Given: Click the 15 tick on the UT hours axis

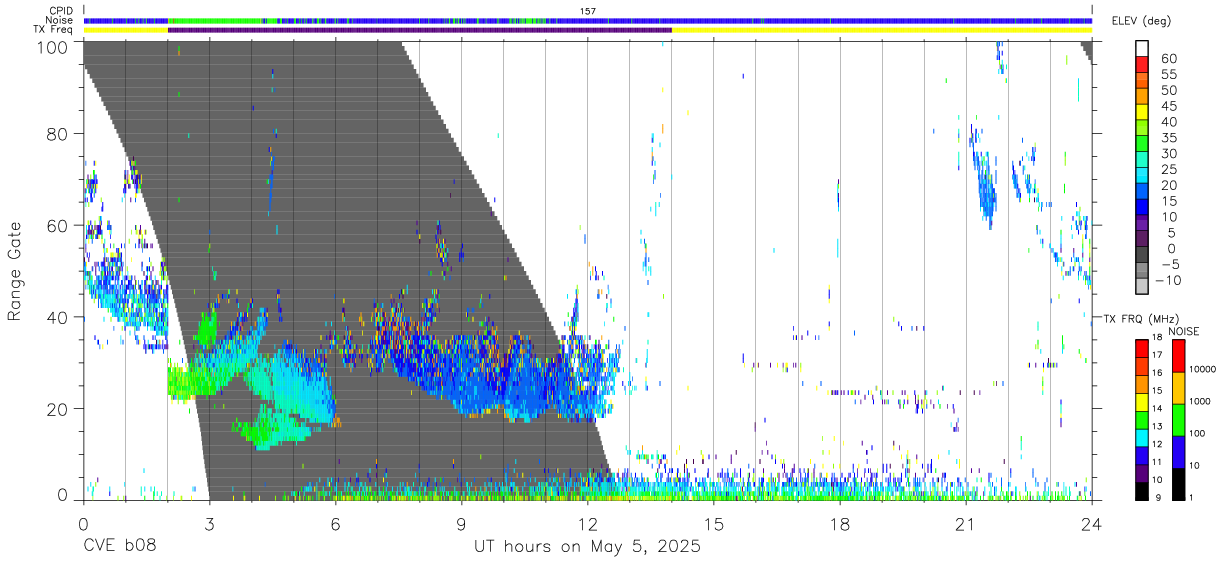Looking at the screenshot, I should coord(714,523).
